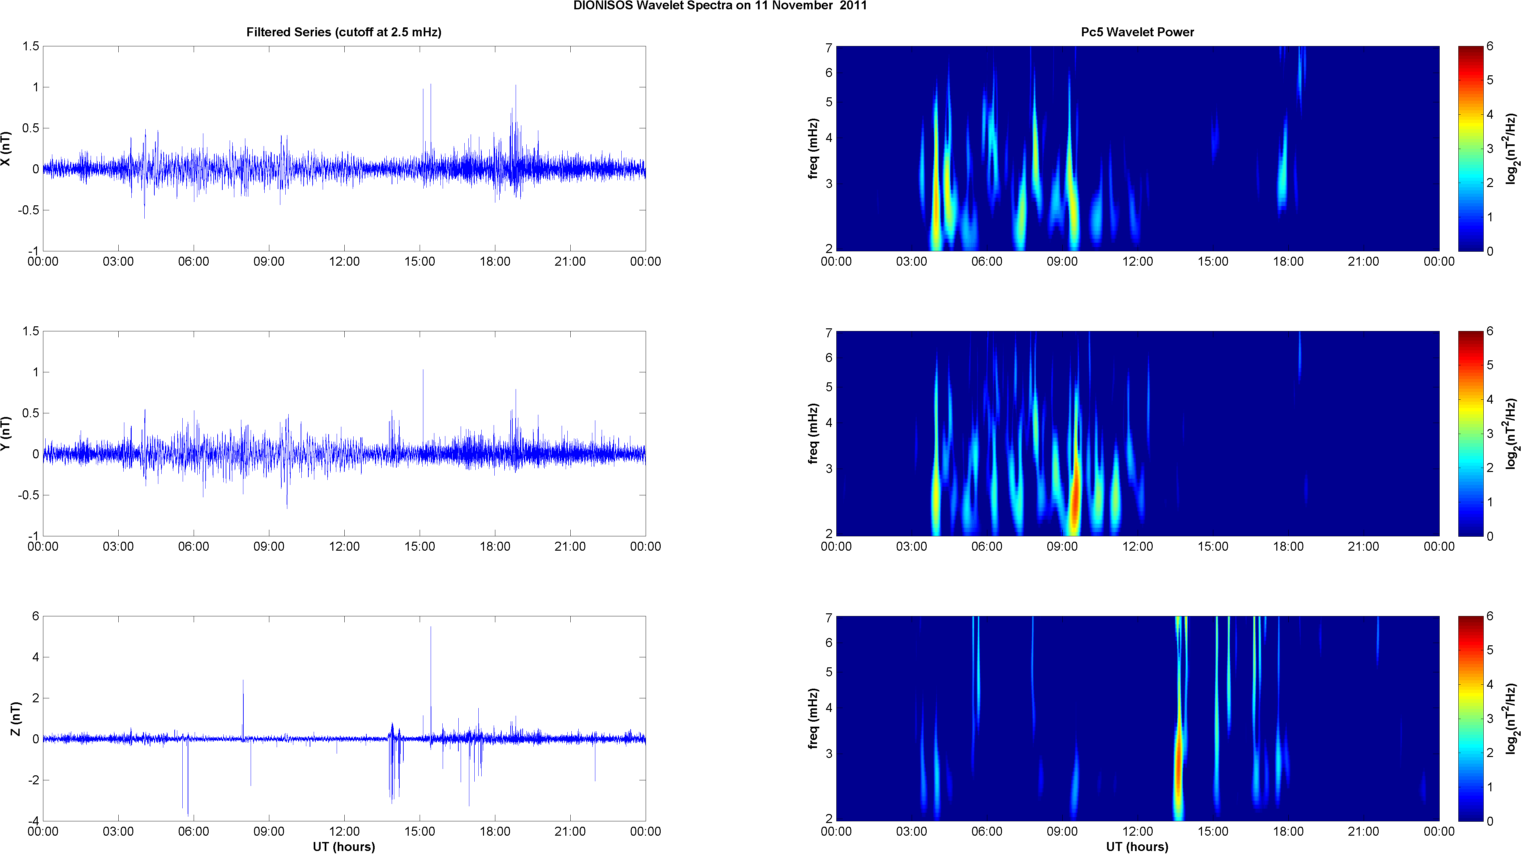Click the 'X (nT)' axis label
This screenshot has width=1521, height=854.
click(x=6, y=149)
